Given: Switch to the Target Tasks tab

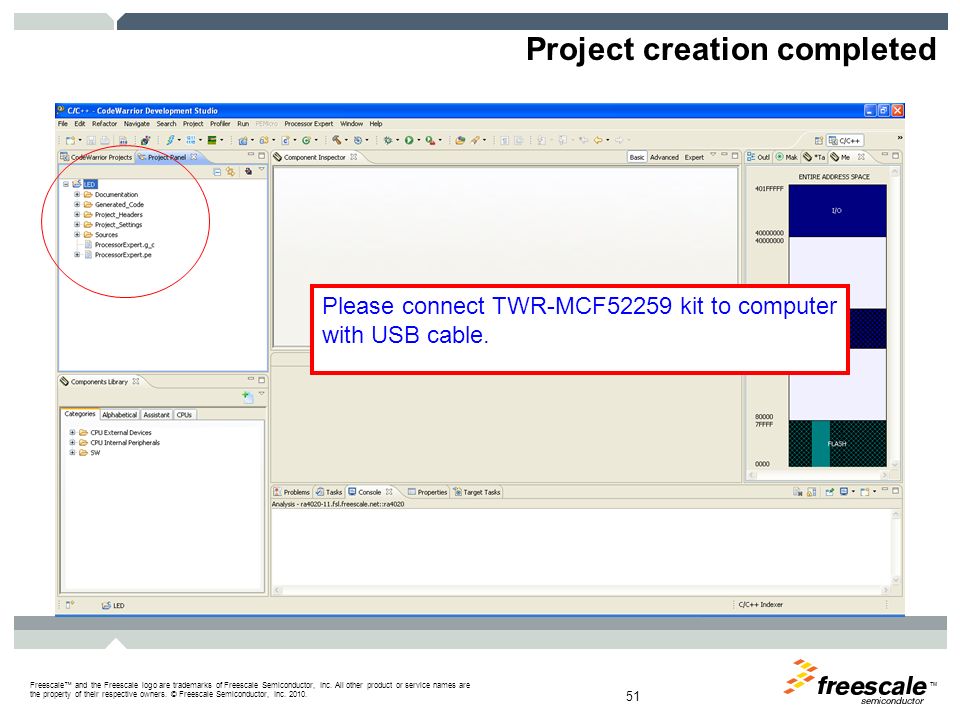Looking at the screenshot, I should pyautogui.click(x=477, y=492).
